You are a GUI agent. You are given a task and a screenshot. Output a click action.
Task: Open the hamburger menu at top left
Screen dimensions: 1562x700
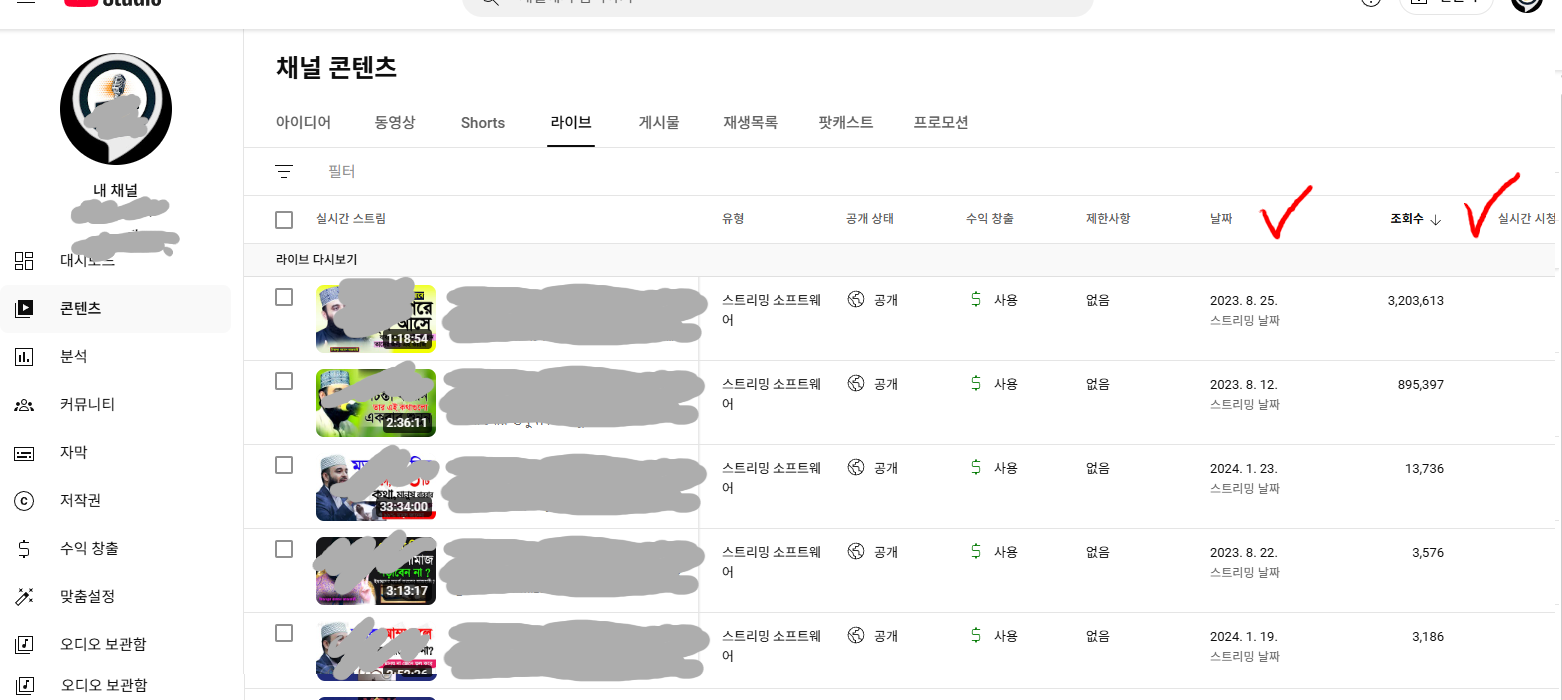tap(27, 2)
